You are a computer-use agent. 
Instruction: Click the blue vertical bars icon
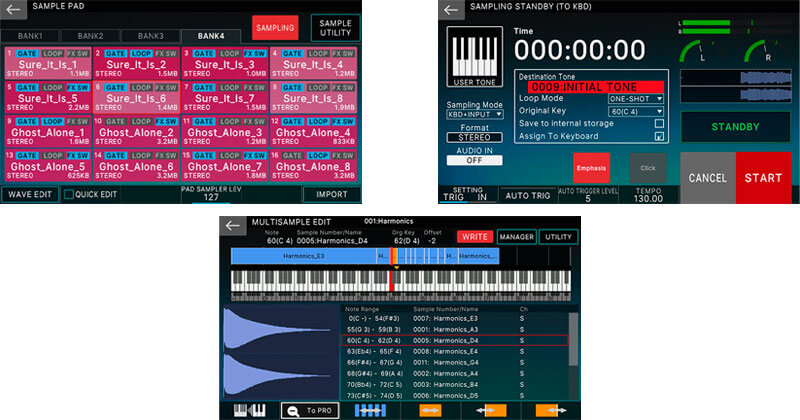370,410
